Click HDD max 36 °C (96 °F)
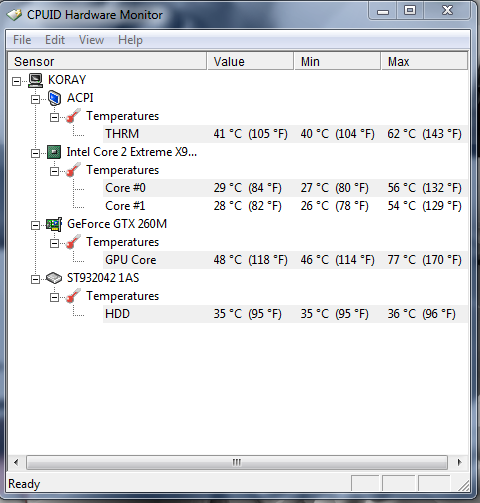This screenshot has width=480, height=503. [x=421, y=314]
